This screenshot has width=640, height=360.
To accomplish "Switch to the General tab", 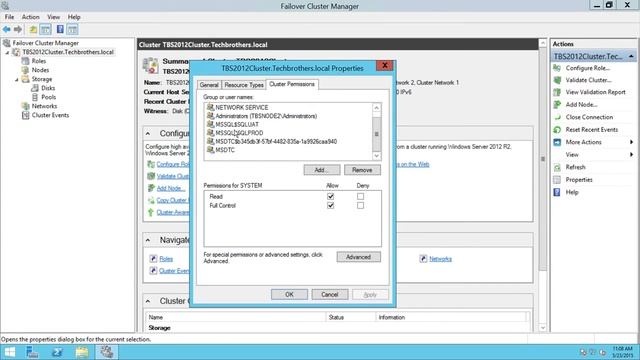I will coord(209,85).
